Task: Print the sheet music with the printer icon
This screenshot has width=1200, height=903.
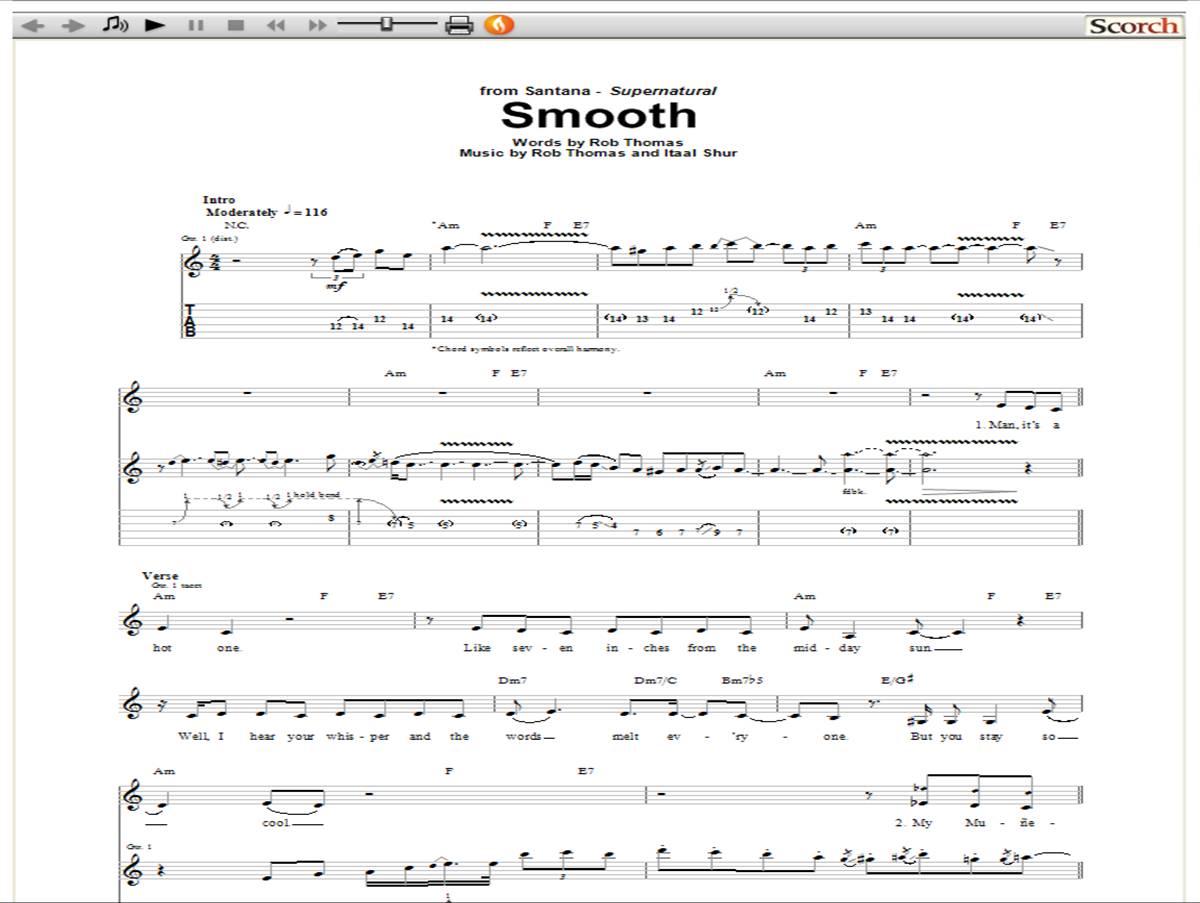Action: point(459,25)
